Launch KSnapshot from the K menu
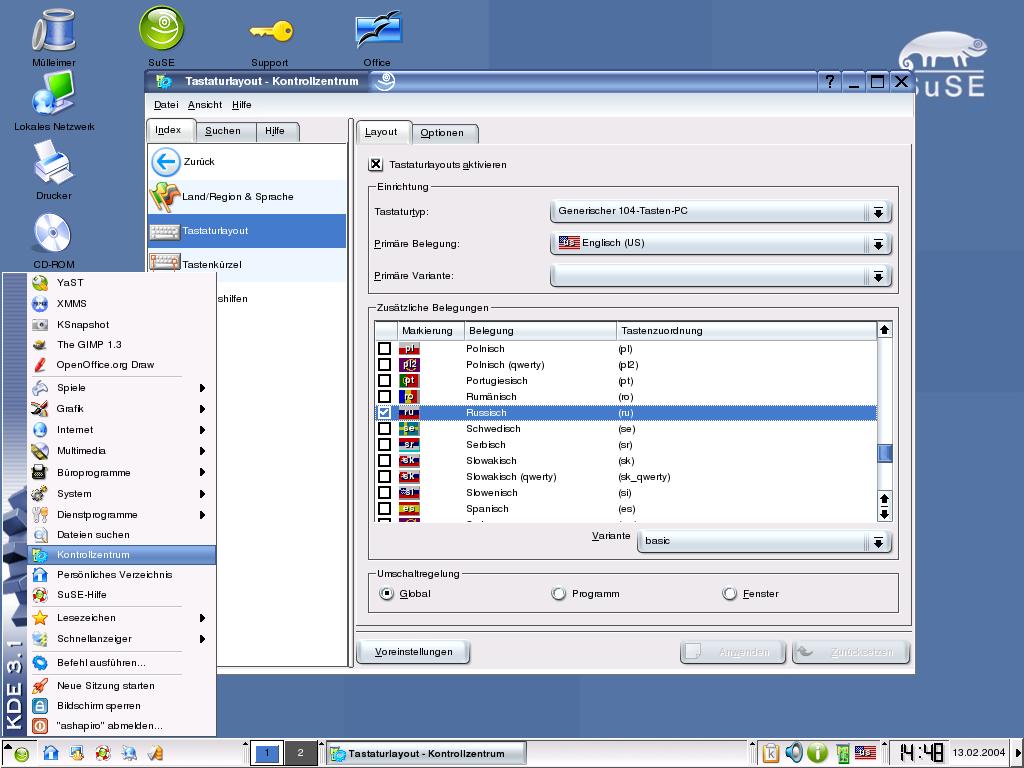 coord(121,325)
